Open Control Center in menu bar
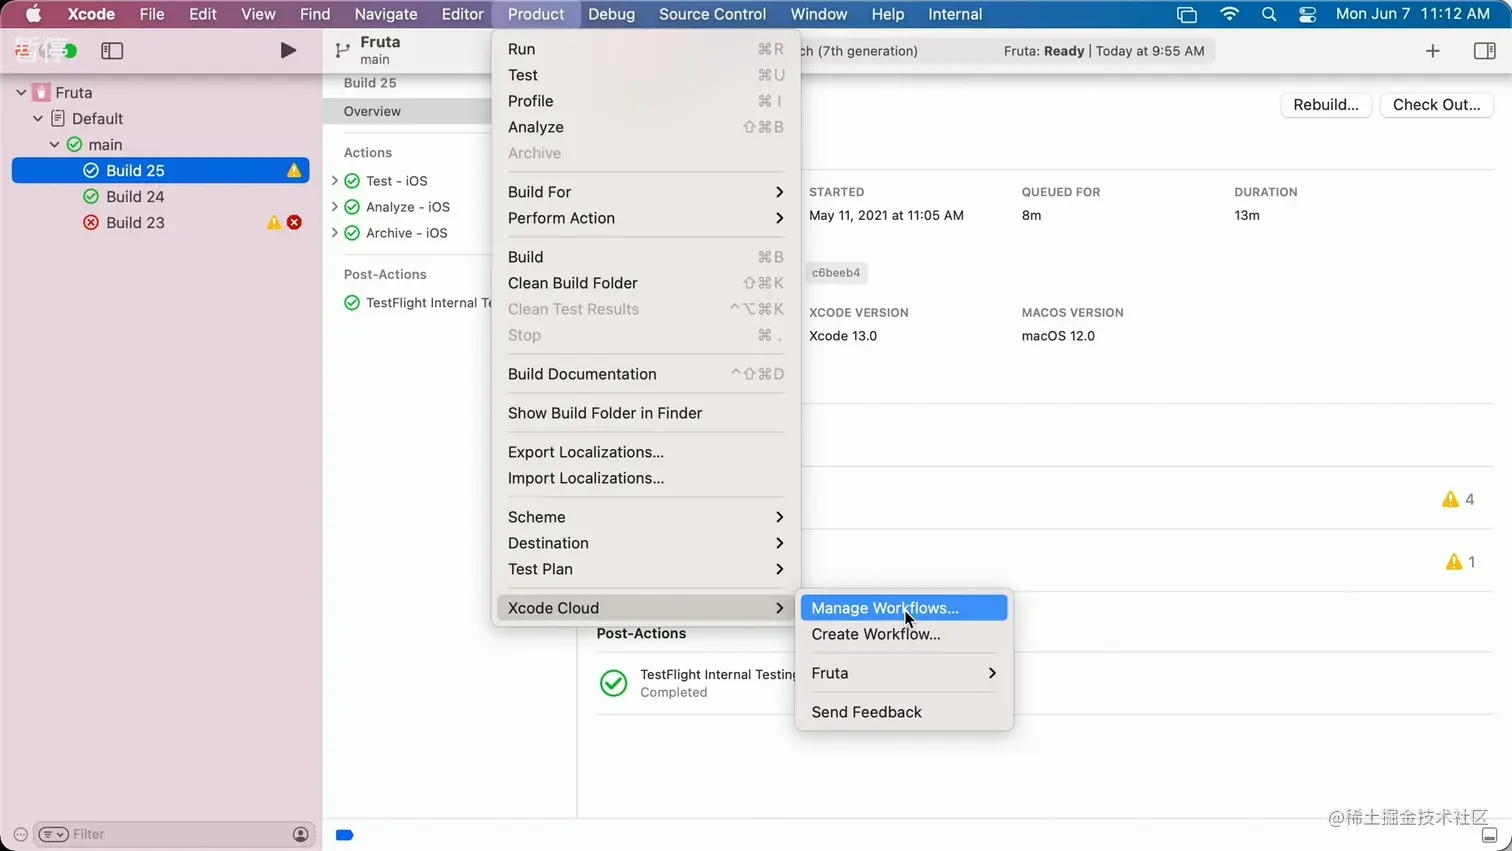Viewport: 1512px width, 851px height. coord(1307,14)
